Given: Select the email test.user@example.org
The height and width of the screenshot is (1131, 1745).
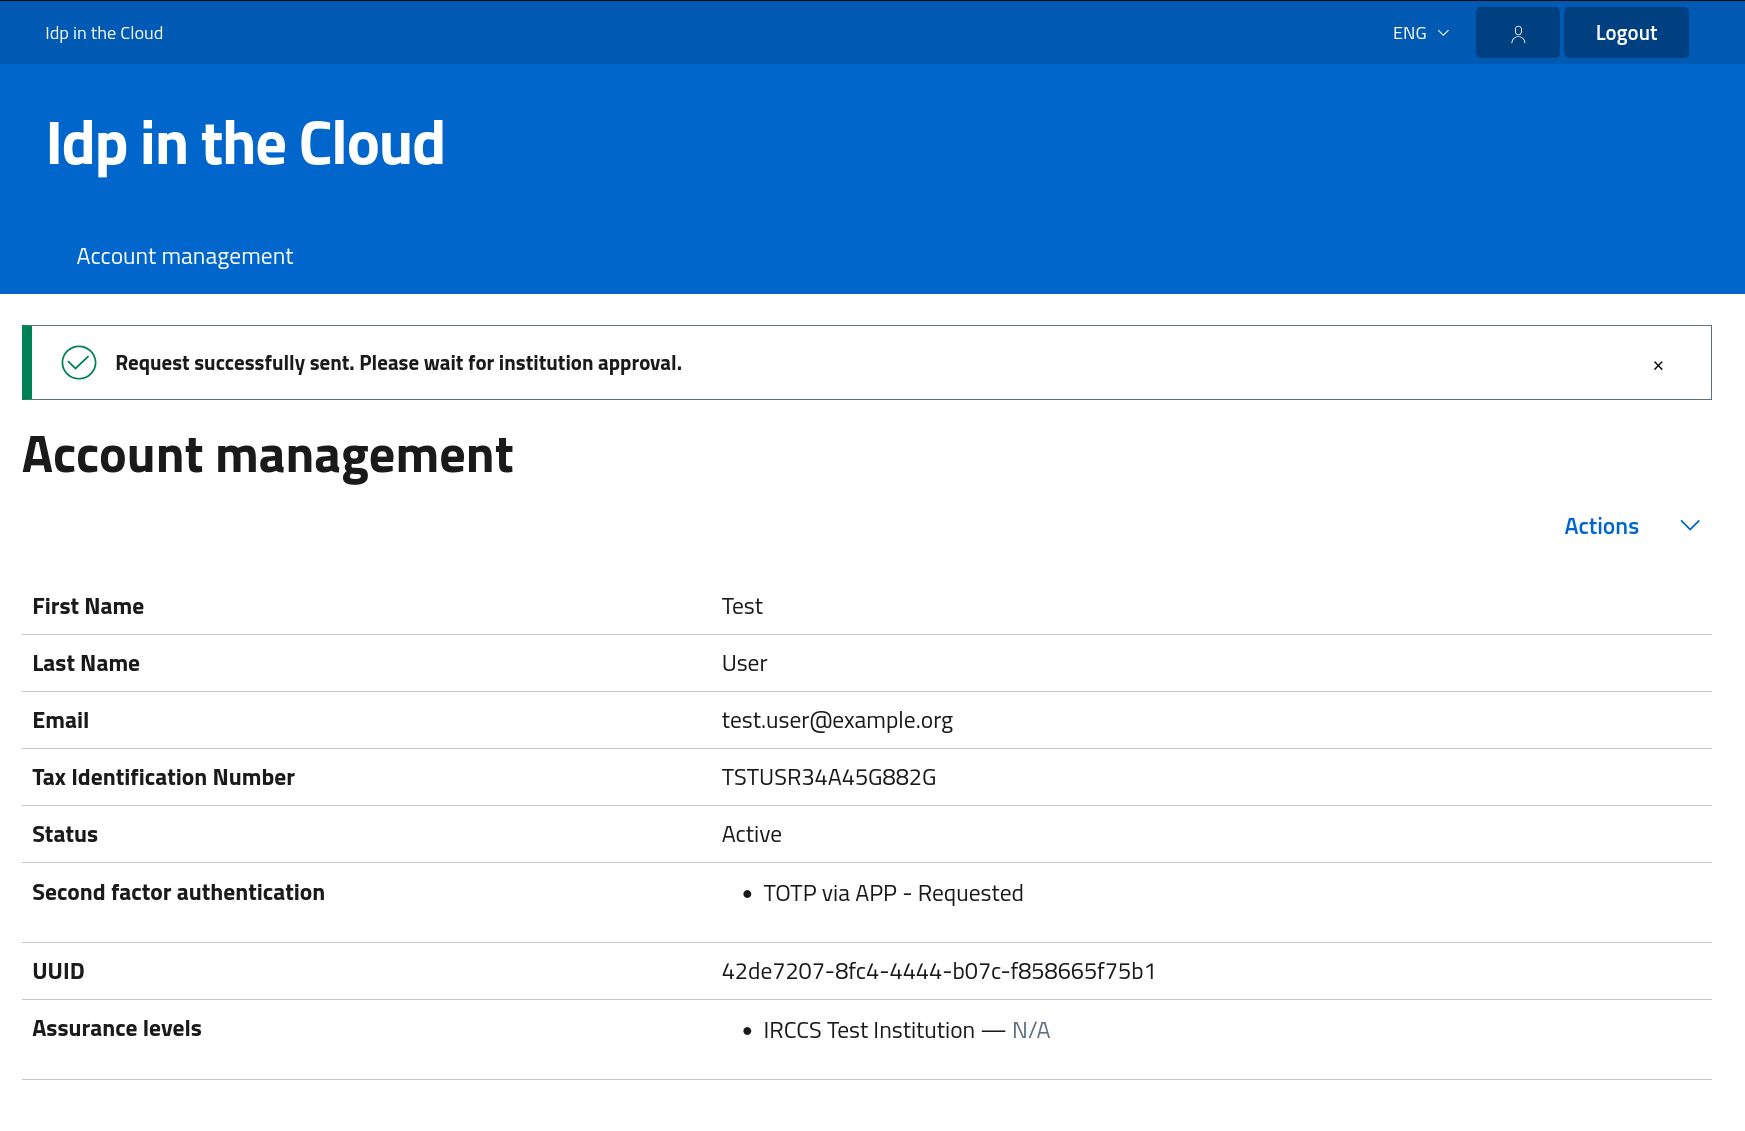Looking at the screenshot, I should click(x=837, y=720).
